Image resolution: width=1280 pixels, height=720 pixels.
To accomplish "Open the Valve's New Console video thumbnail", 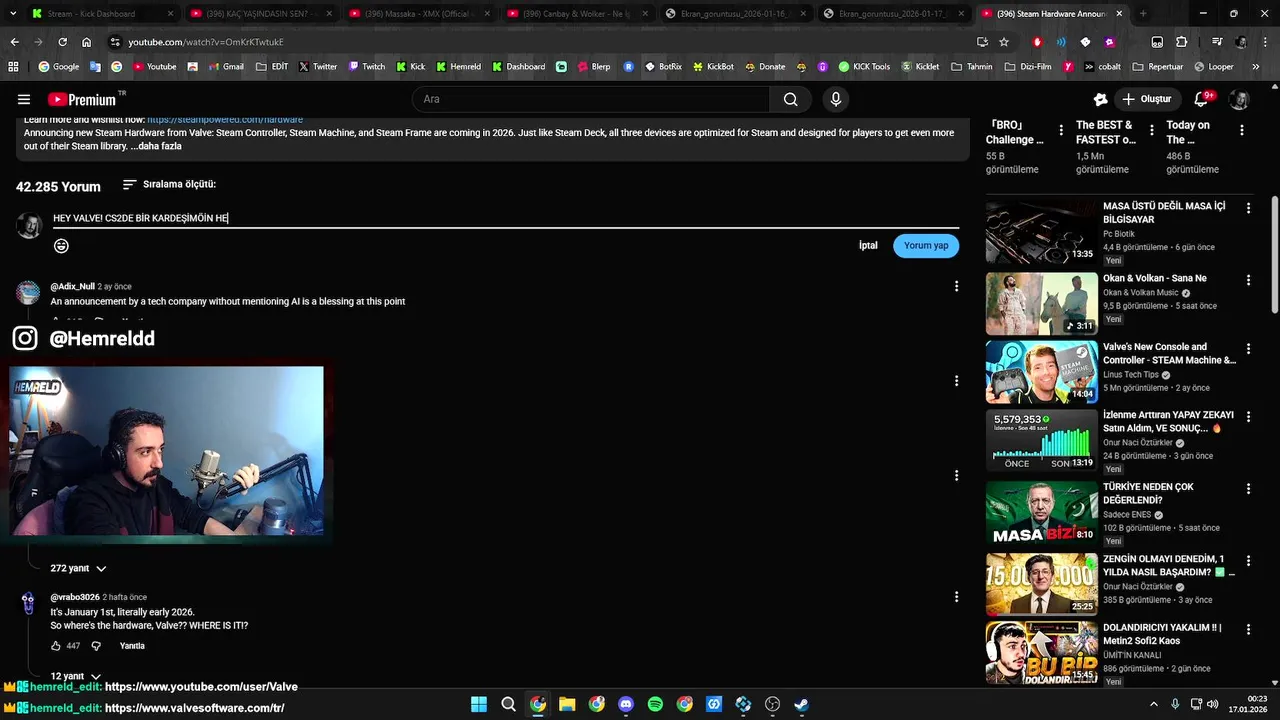I will (x=1041, y=373).
